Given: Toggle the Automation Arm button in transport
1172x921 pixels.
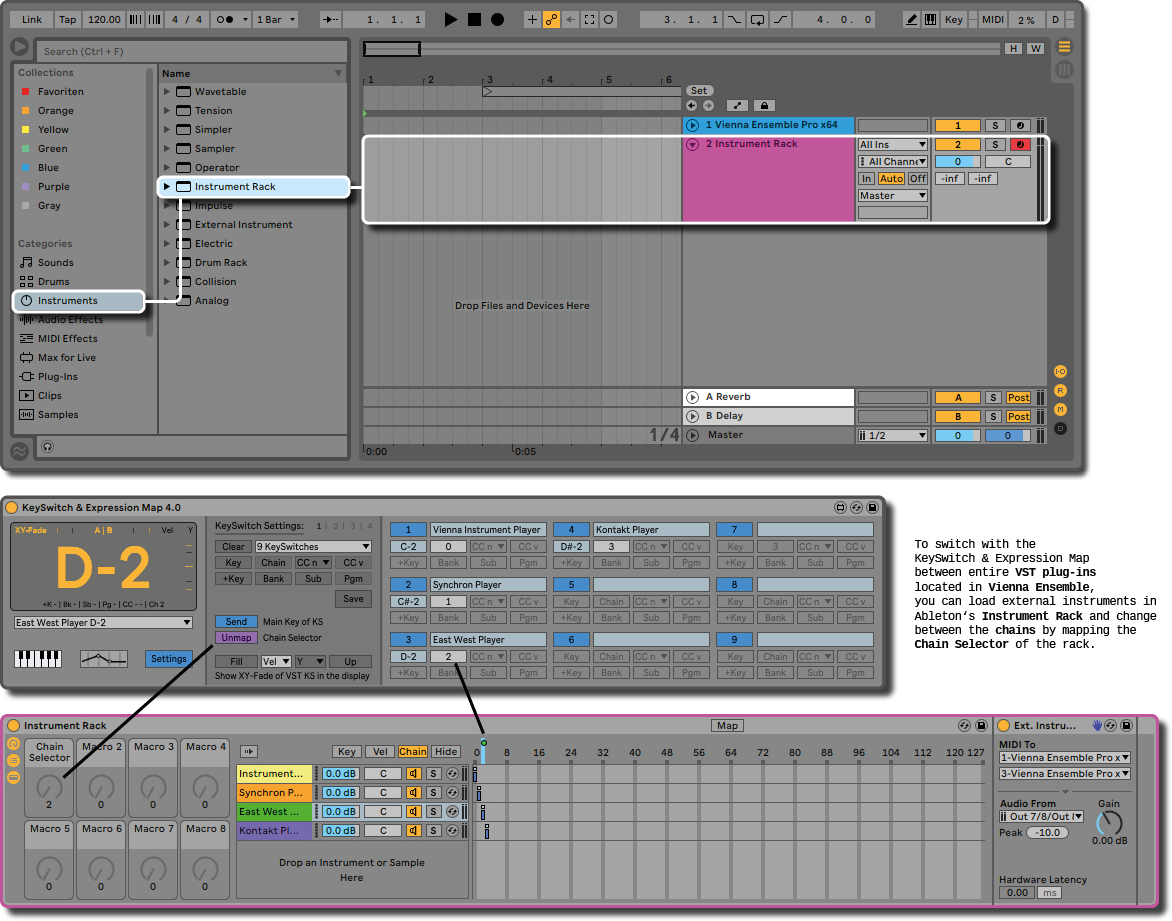Looking at the screenshot, I should click(552, 19).
